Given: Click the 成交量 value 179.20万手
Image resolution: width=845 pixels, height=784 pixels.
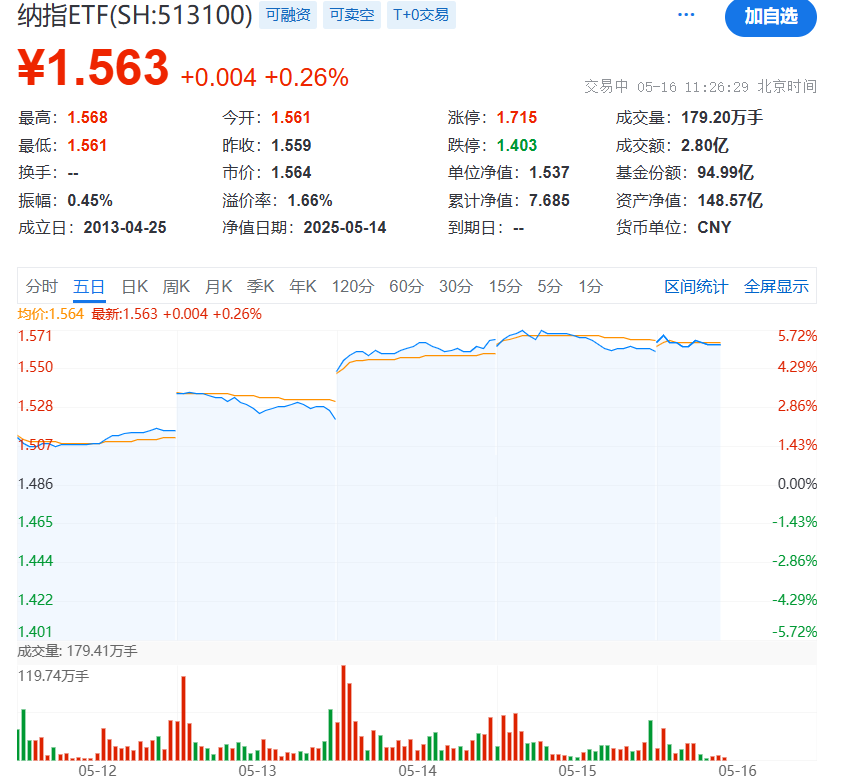Looking at the screenshot, I should pyautogui.click(x=722, y=117).
